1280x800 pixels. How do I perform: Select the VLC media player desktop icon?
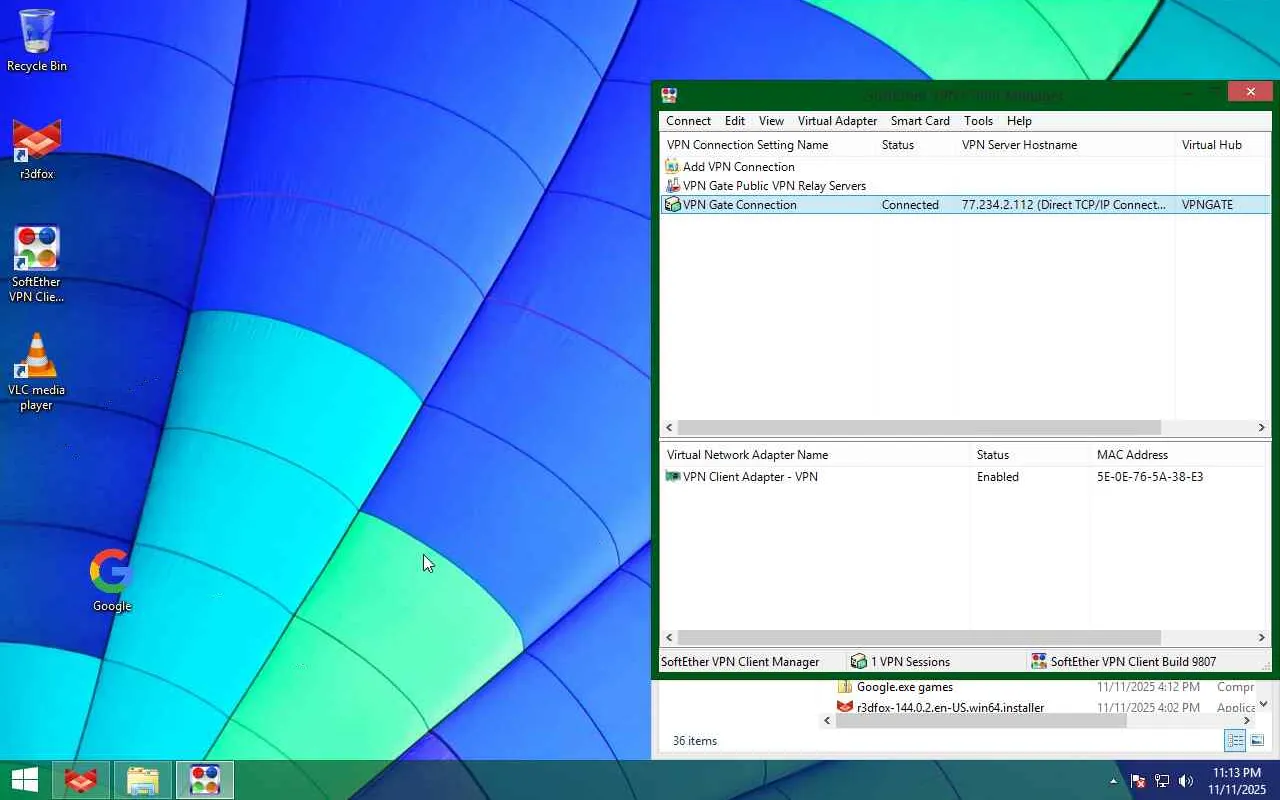(37, 372)
